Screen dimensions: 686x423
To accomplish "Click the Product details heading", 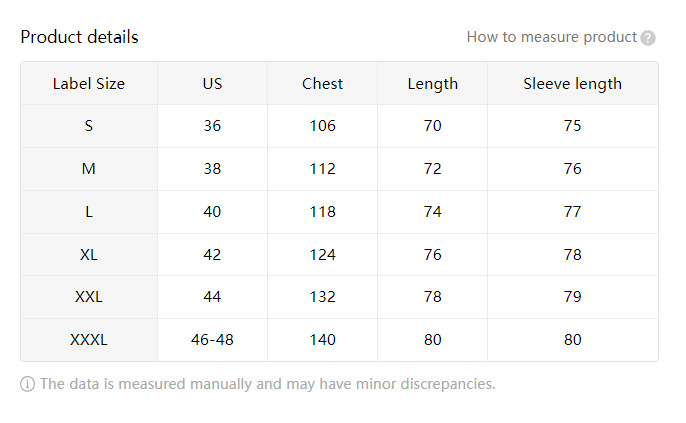I will tap(79, 37).
